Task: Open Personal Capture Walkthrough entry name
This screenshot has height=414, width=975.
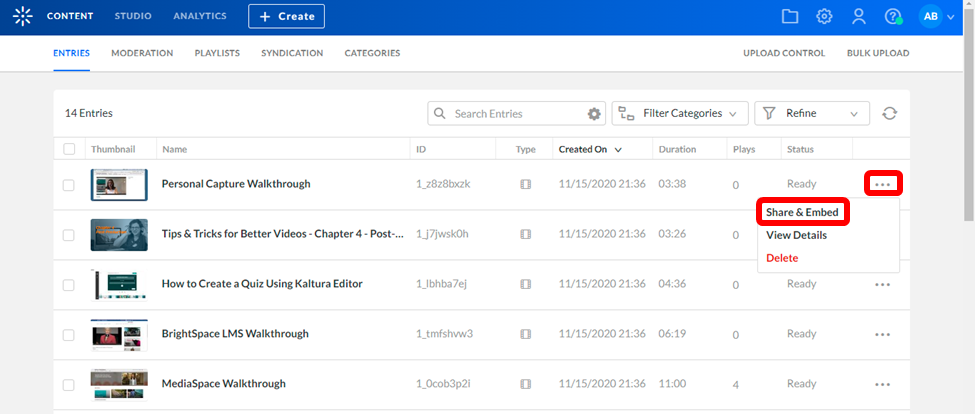Action: tap(236, 184)
